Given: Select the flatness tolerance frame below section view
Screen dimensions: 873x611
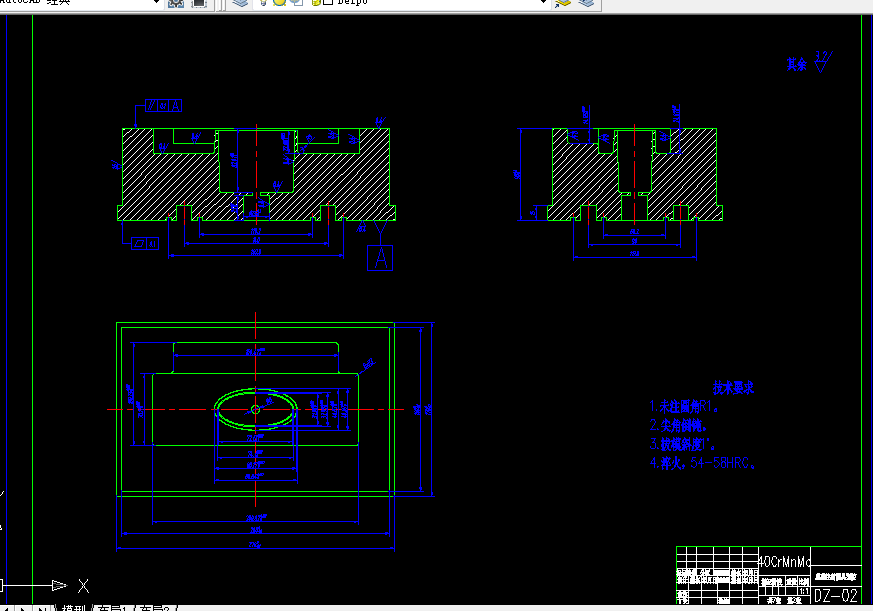Looking at the screenshot, I should (x=145, y=243).
